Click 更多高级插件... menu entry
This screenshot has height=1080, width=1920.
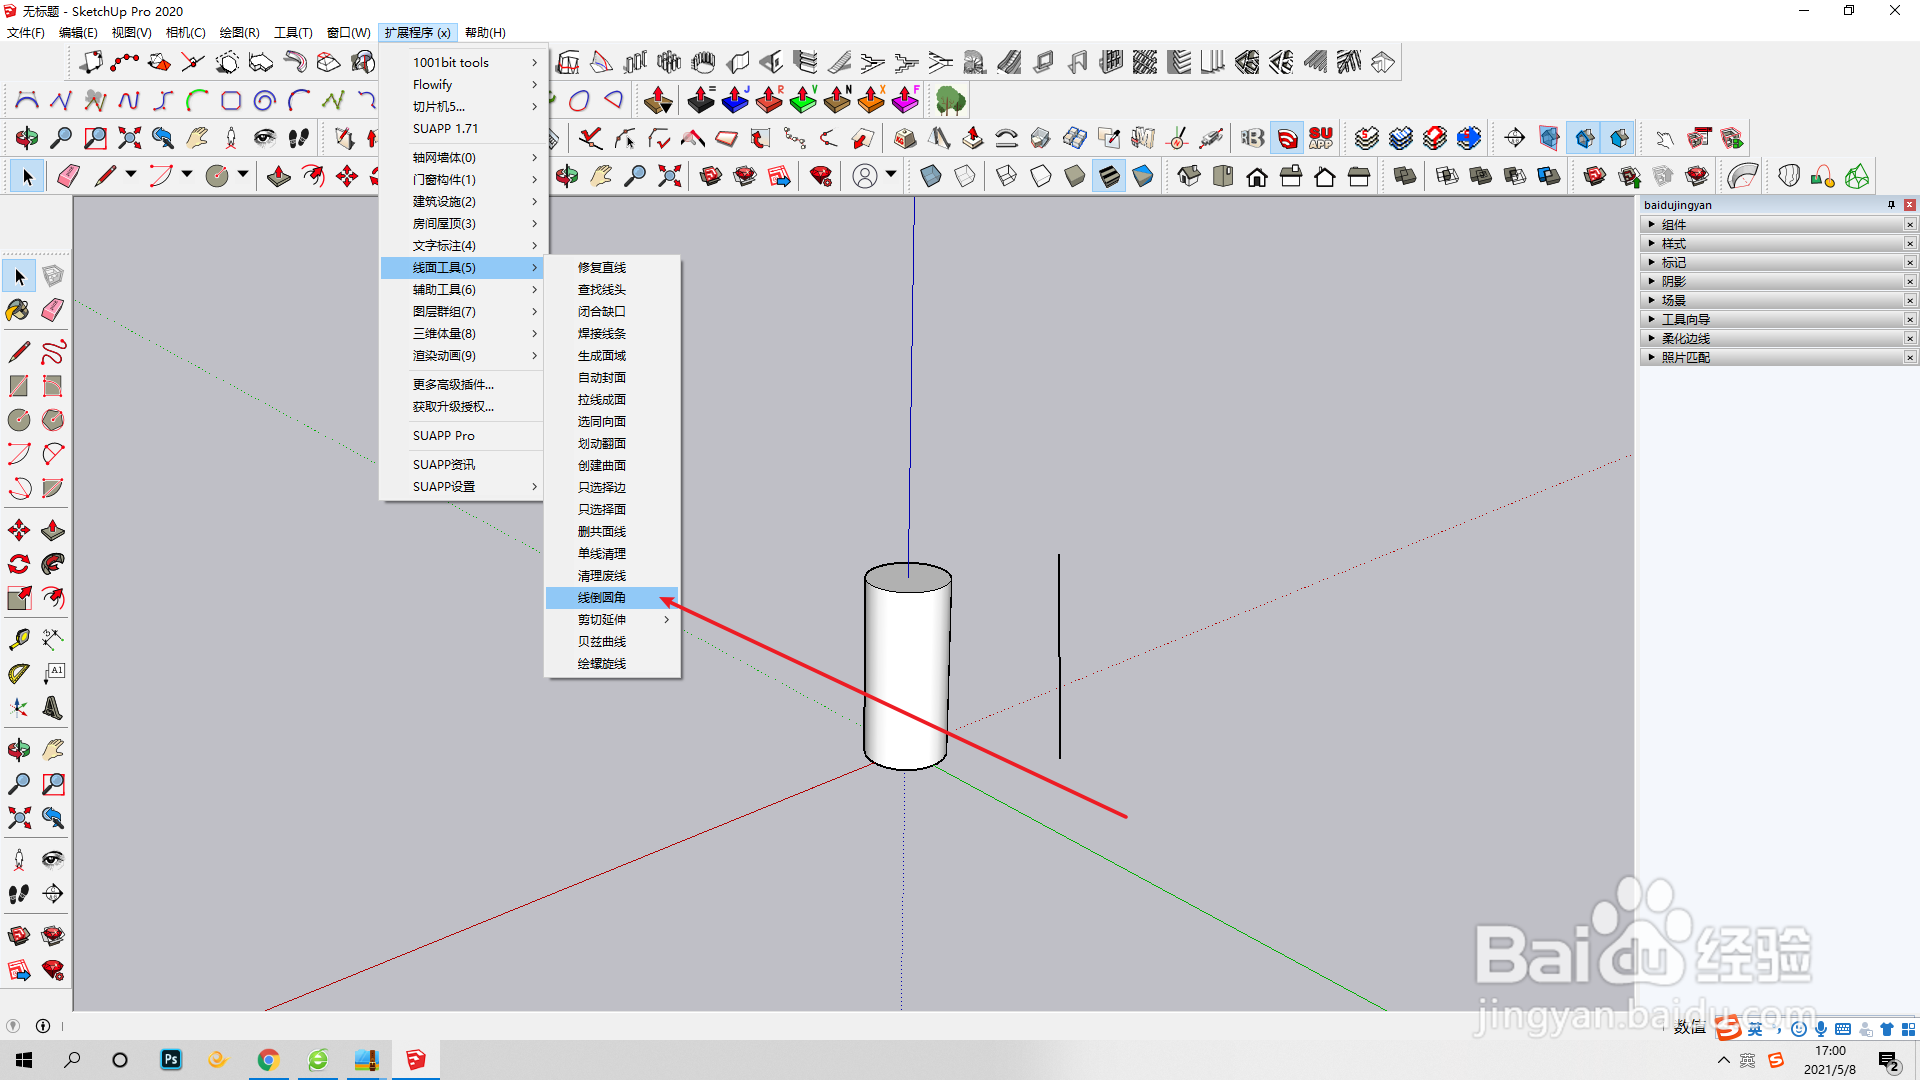(453, 385)
